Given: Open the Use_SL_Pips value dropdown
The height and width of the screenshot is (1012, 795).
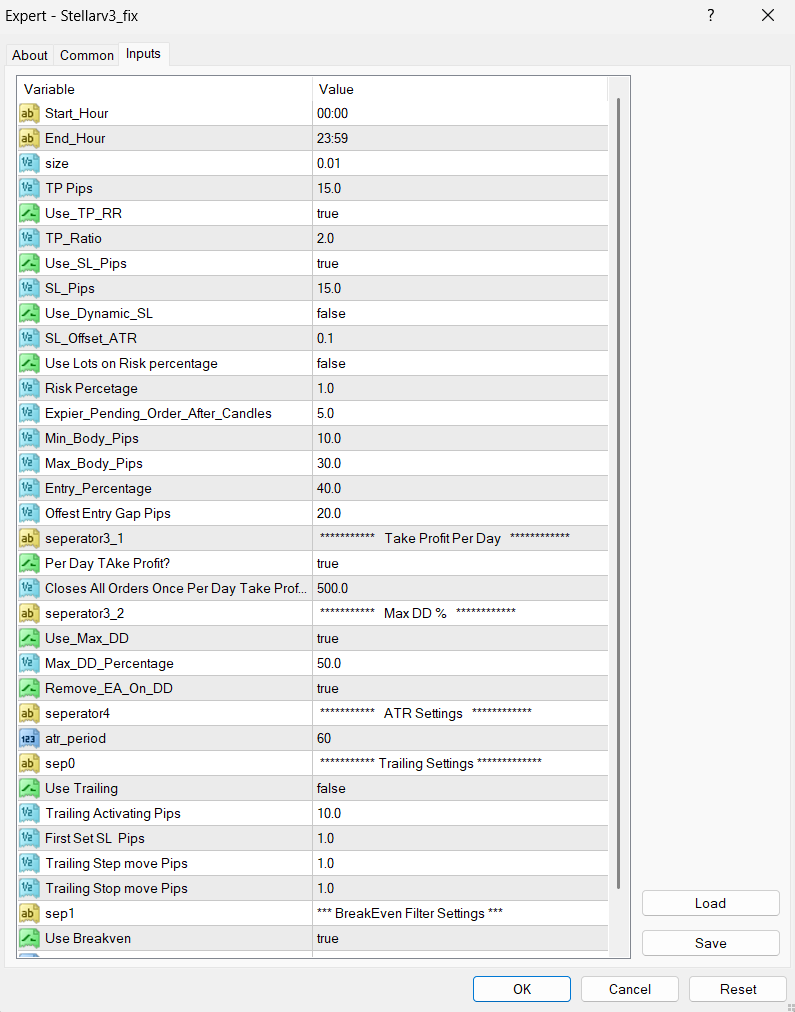Looking at the screenshot, I should tap(460, 264).
